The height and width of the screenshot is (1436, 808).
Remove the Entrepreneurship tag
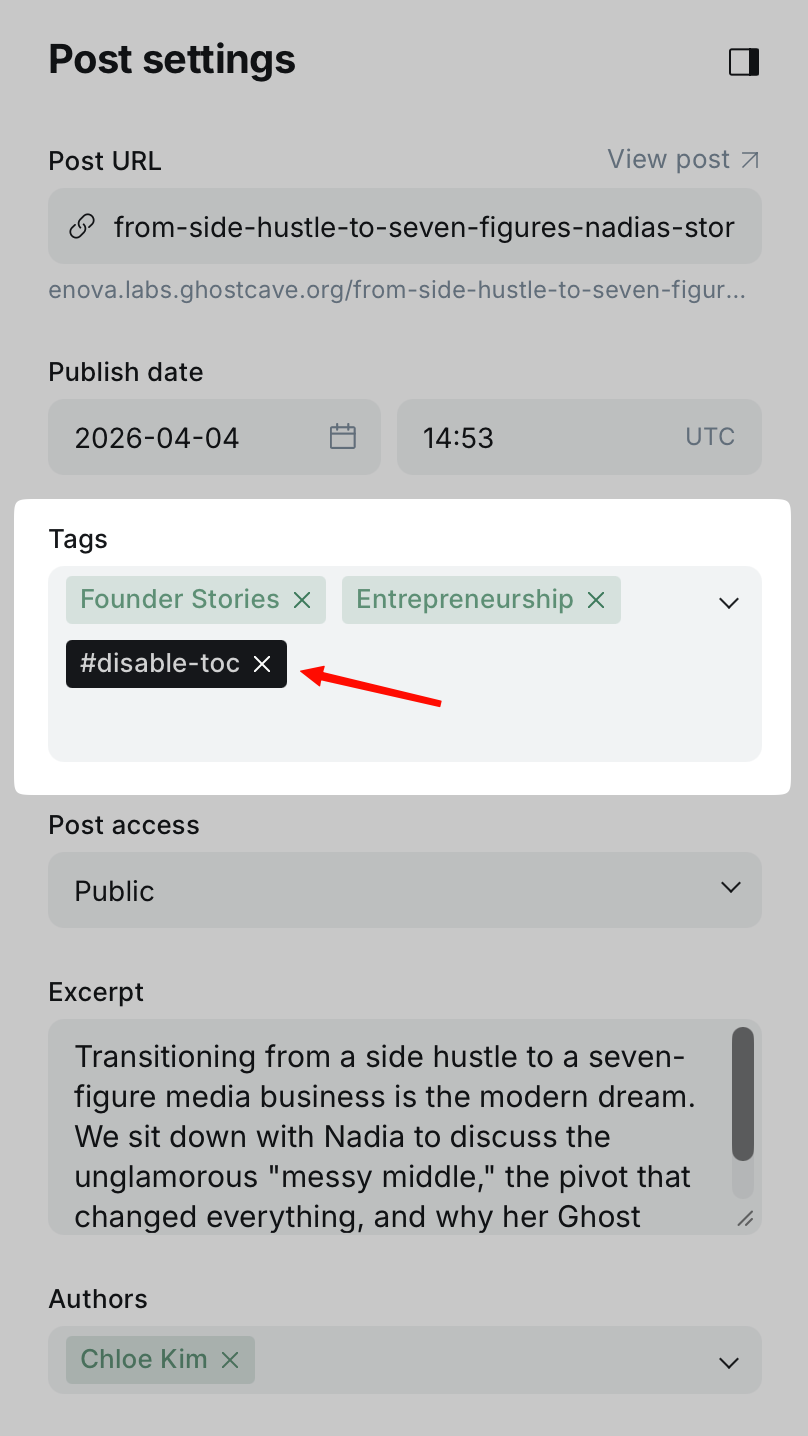[x=596, y=600]
